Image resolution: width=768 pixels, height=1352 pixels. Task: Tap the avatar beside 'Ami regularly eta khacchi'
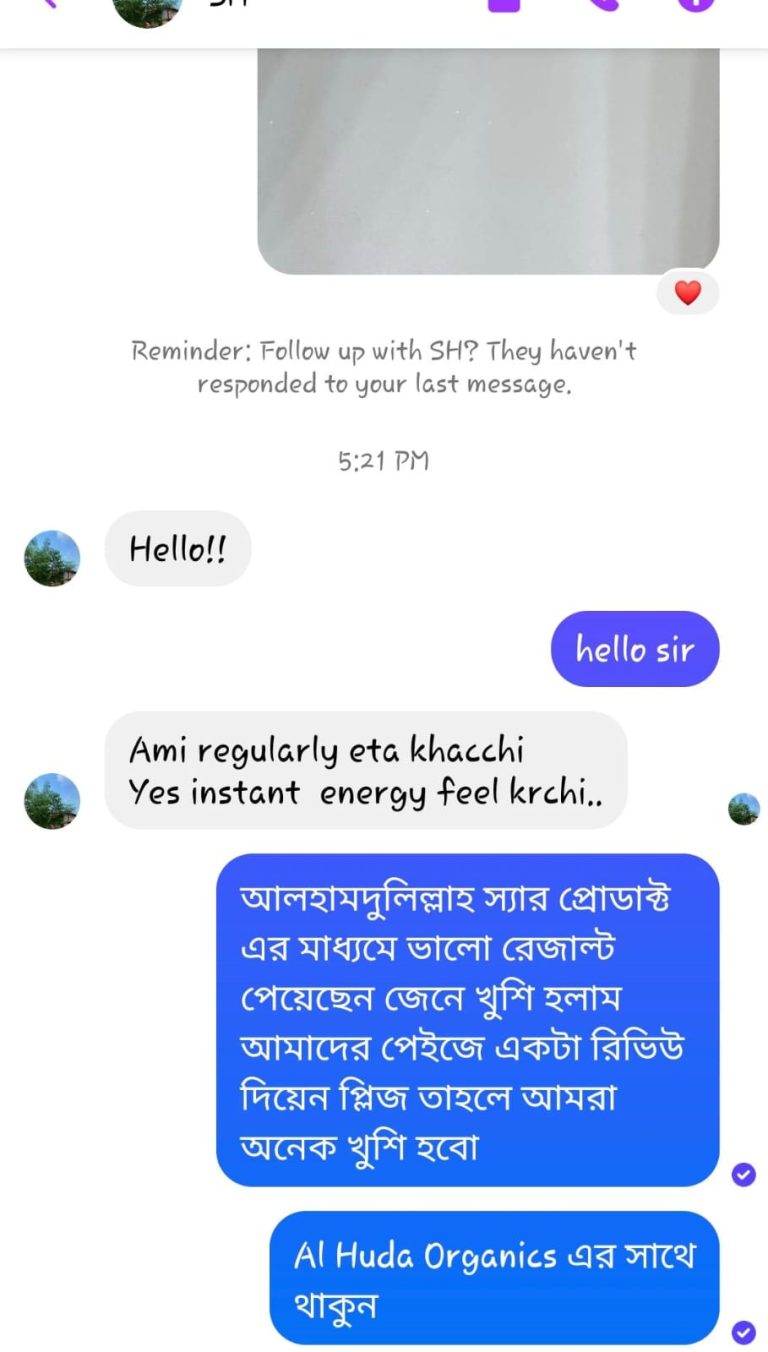tap(52, 800)
